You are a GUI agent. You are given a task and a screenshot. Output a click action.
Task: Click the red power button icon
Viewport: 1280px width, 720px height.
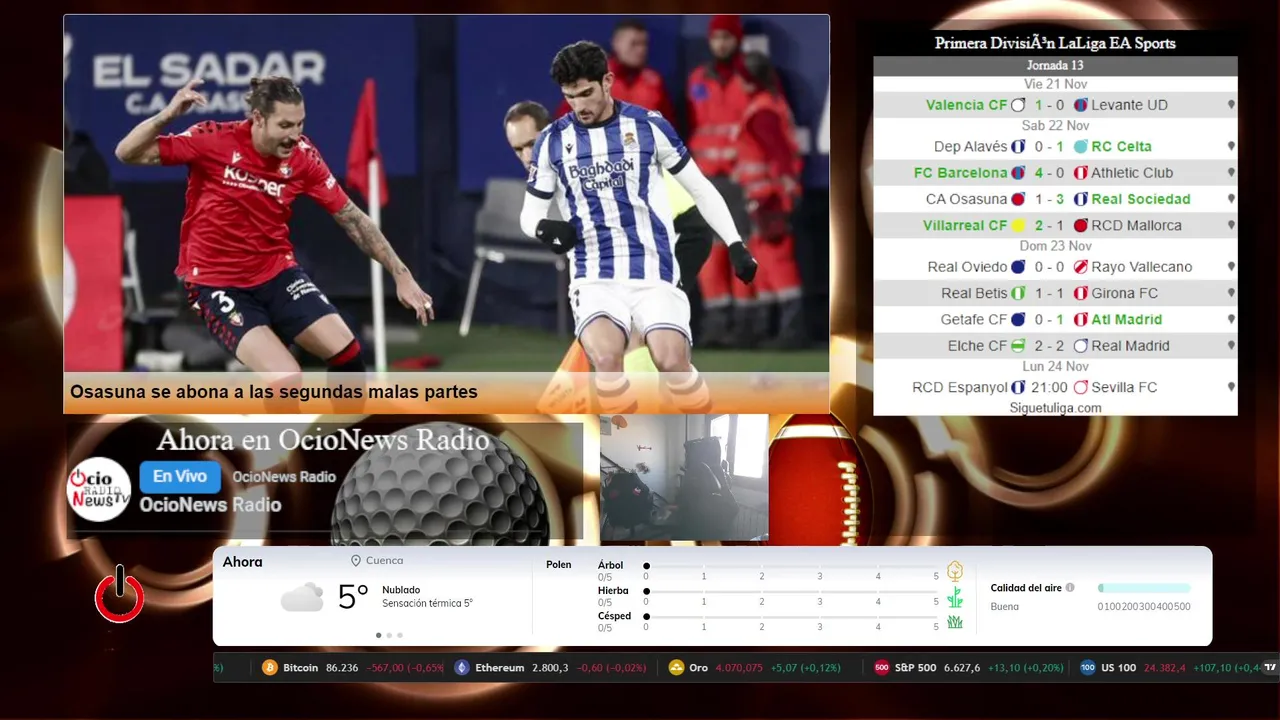pos(120,594)
